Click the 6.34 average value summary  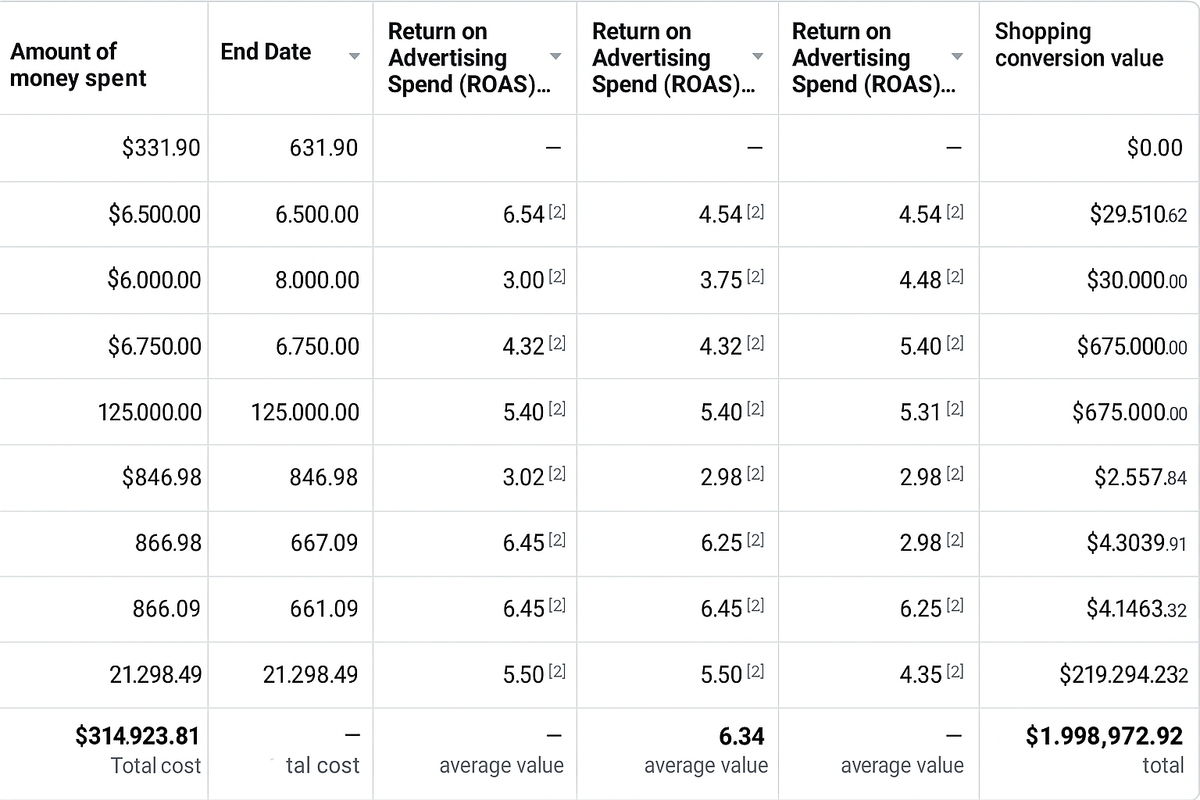[x=741, y=737]
